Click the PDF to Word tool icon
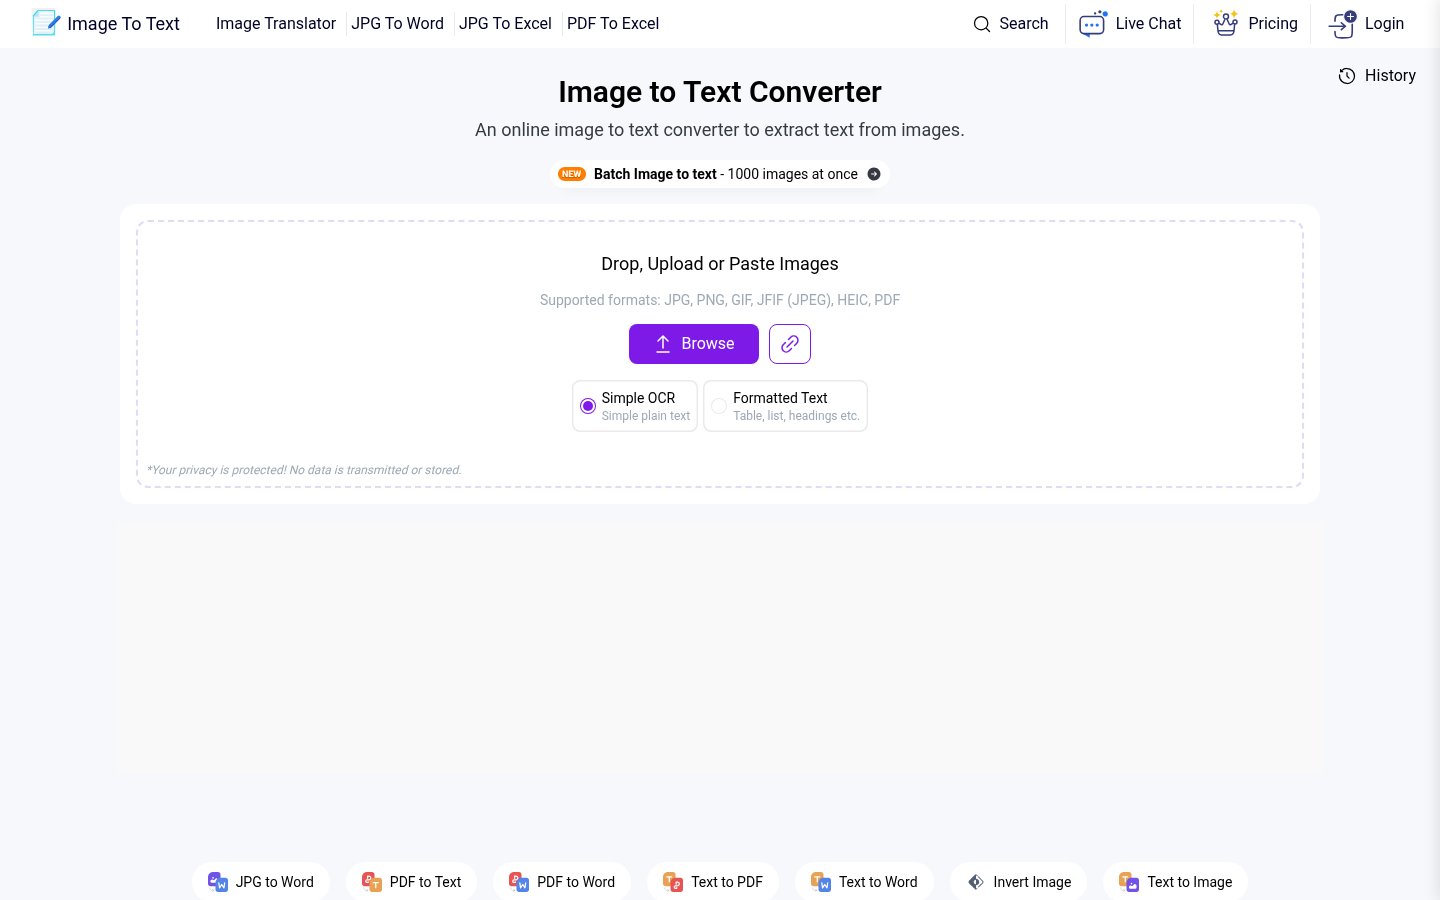The height and width of the screenshot is (900, 1440). click(x=519, y=882)
